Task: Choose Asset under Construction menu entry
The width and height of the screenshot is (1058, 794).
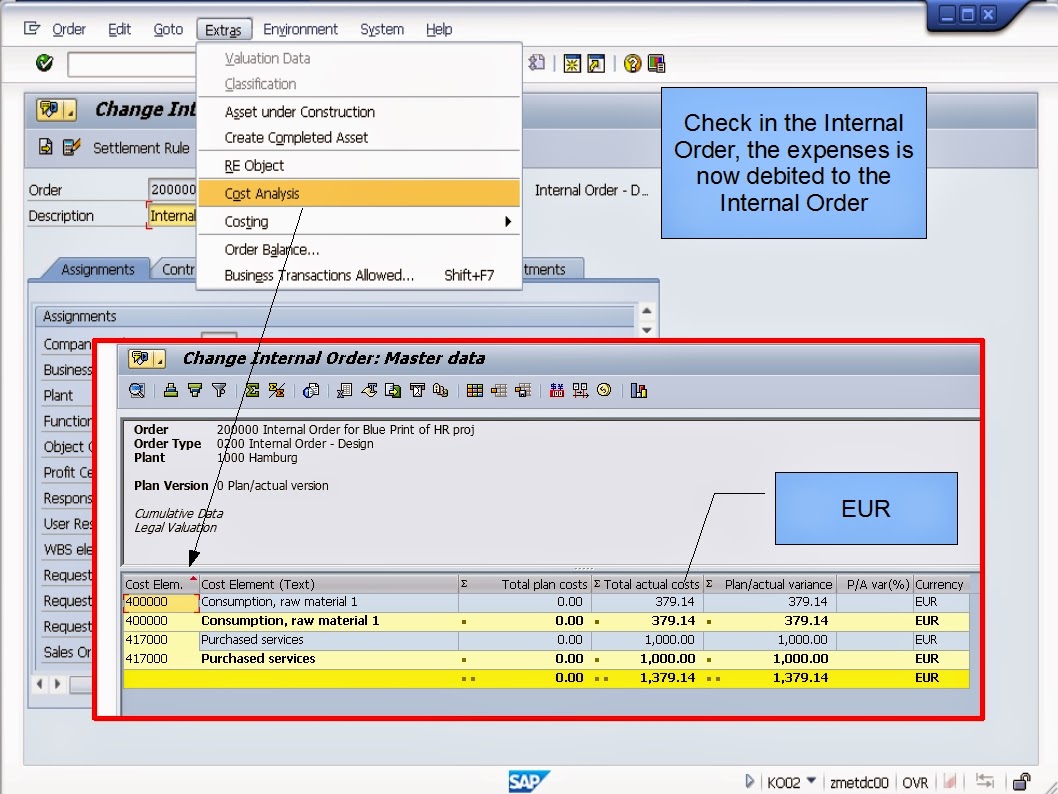Action: tap(359, 112)
